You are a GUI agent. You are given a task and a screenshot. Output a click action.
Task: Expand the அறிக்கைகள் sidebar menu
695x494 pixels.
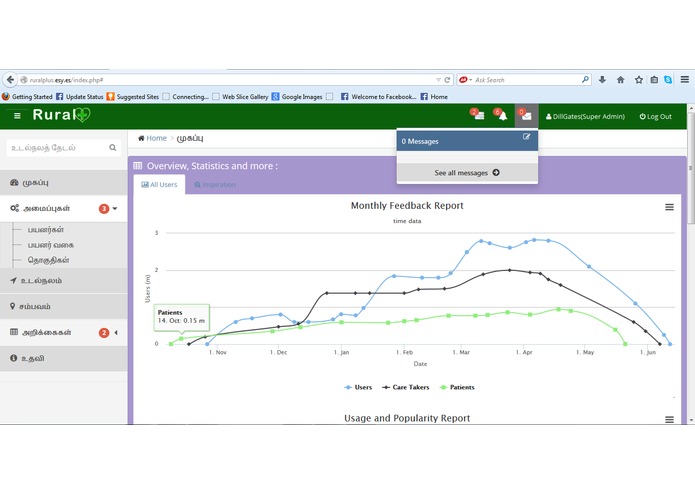click(63, 332)
